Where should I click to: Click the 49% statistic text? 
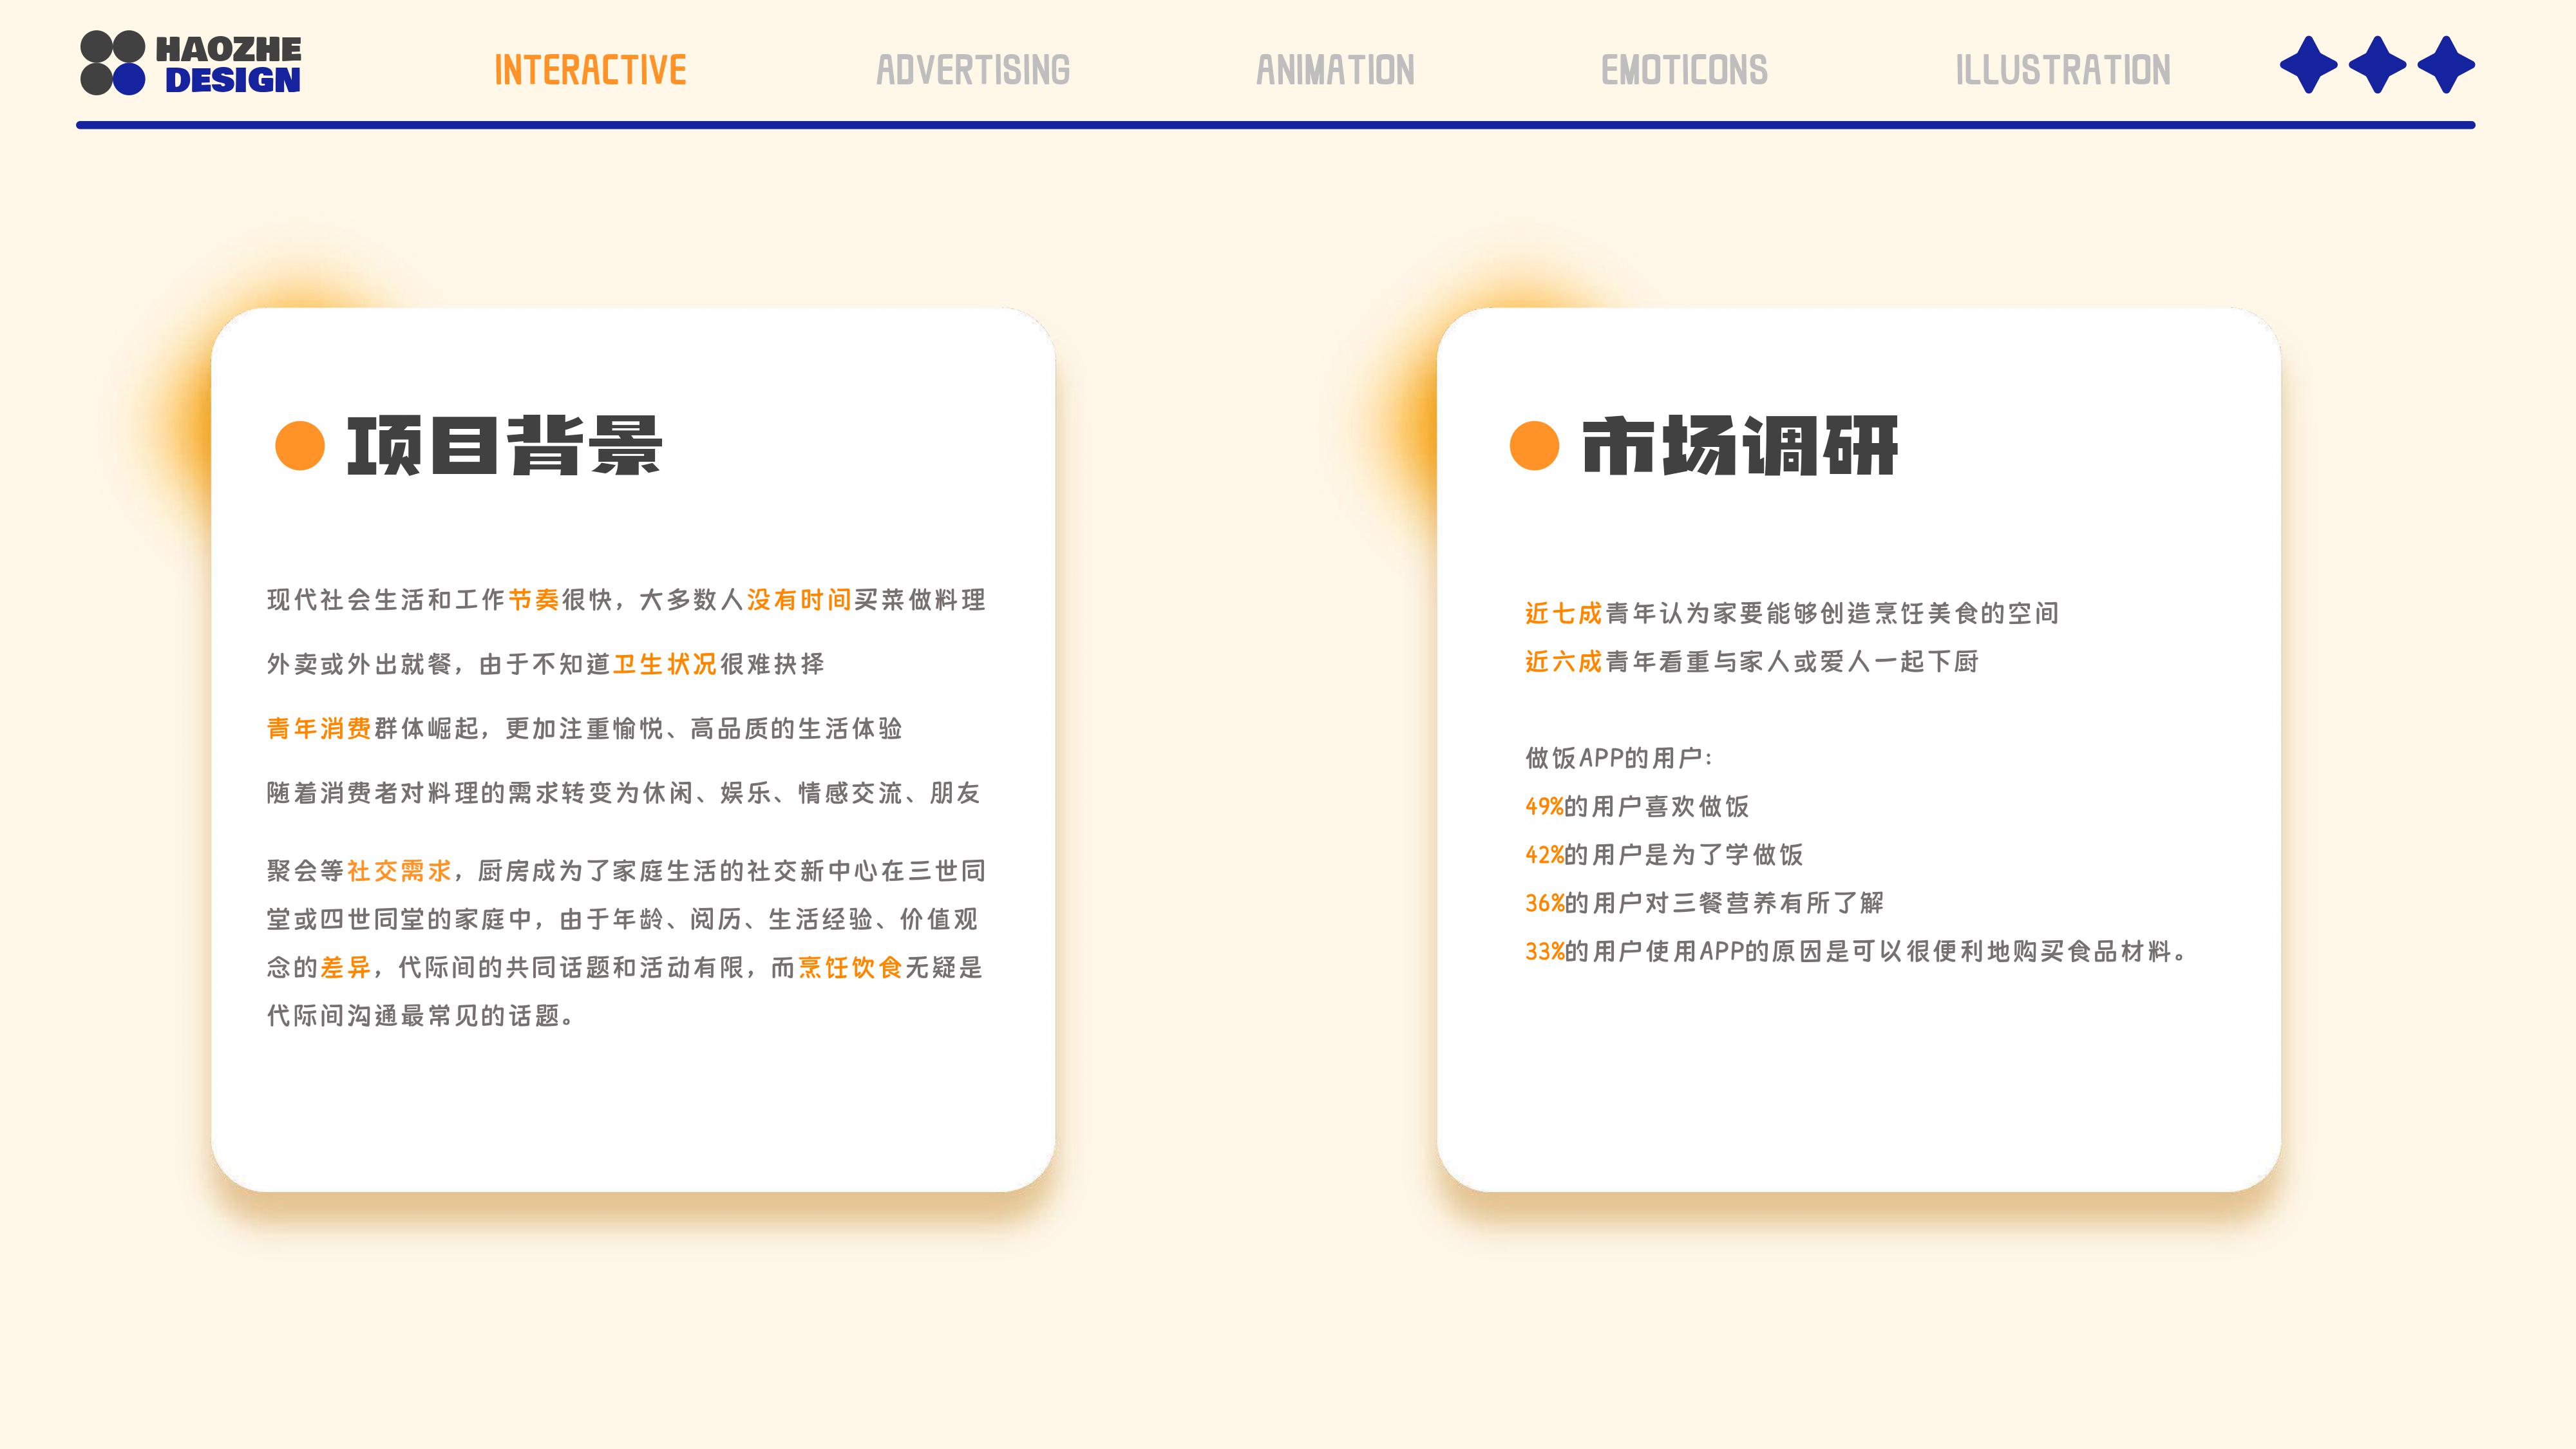[1544, 806]
